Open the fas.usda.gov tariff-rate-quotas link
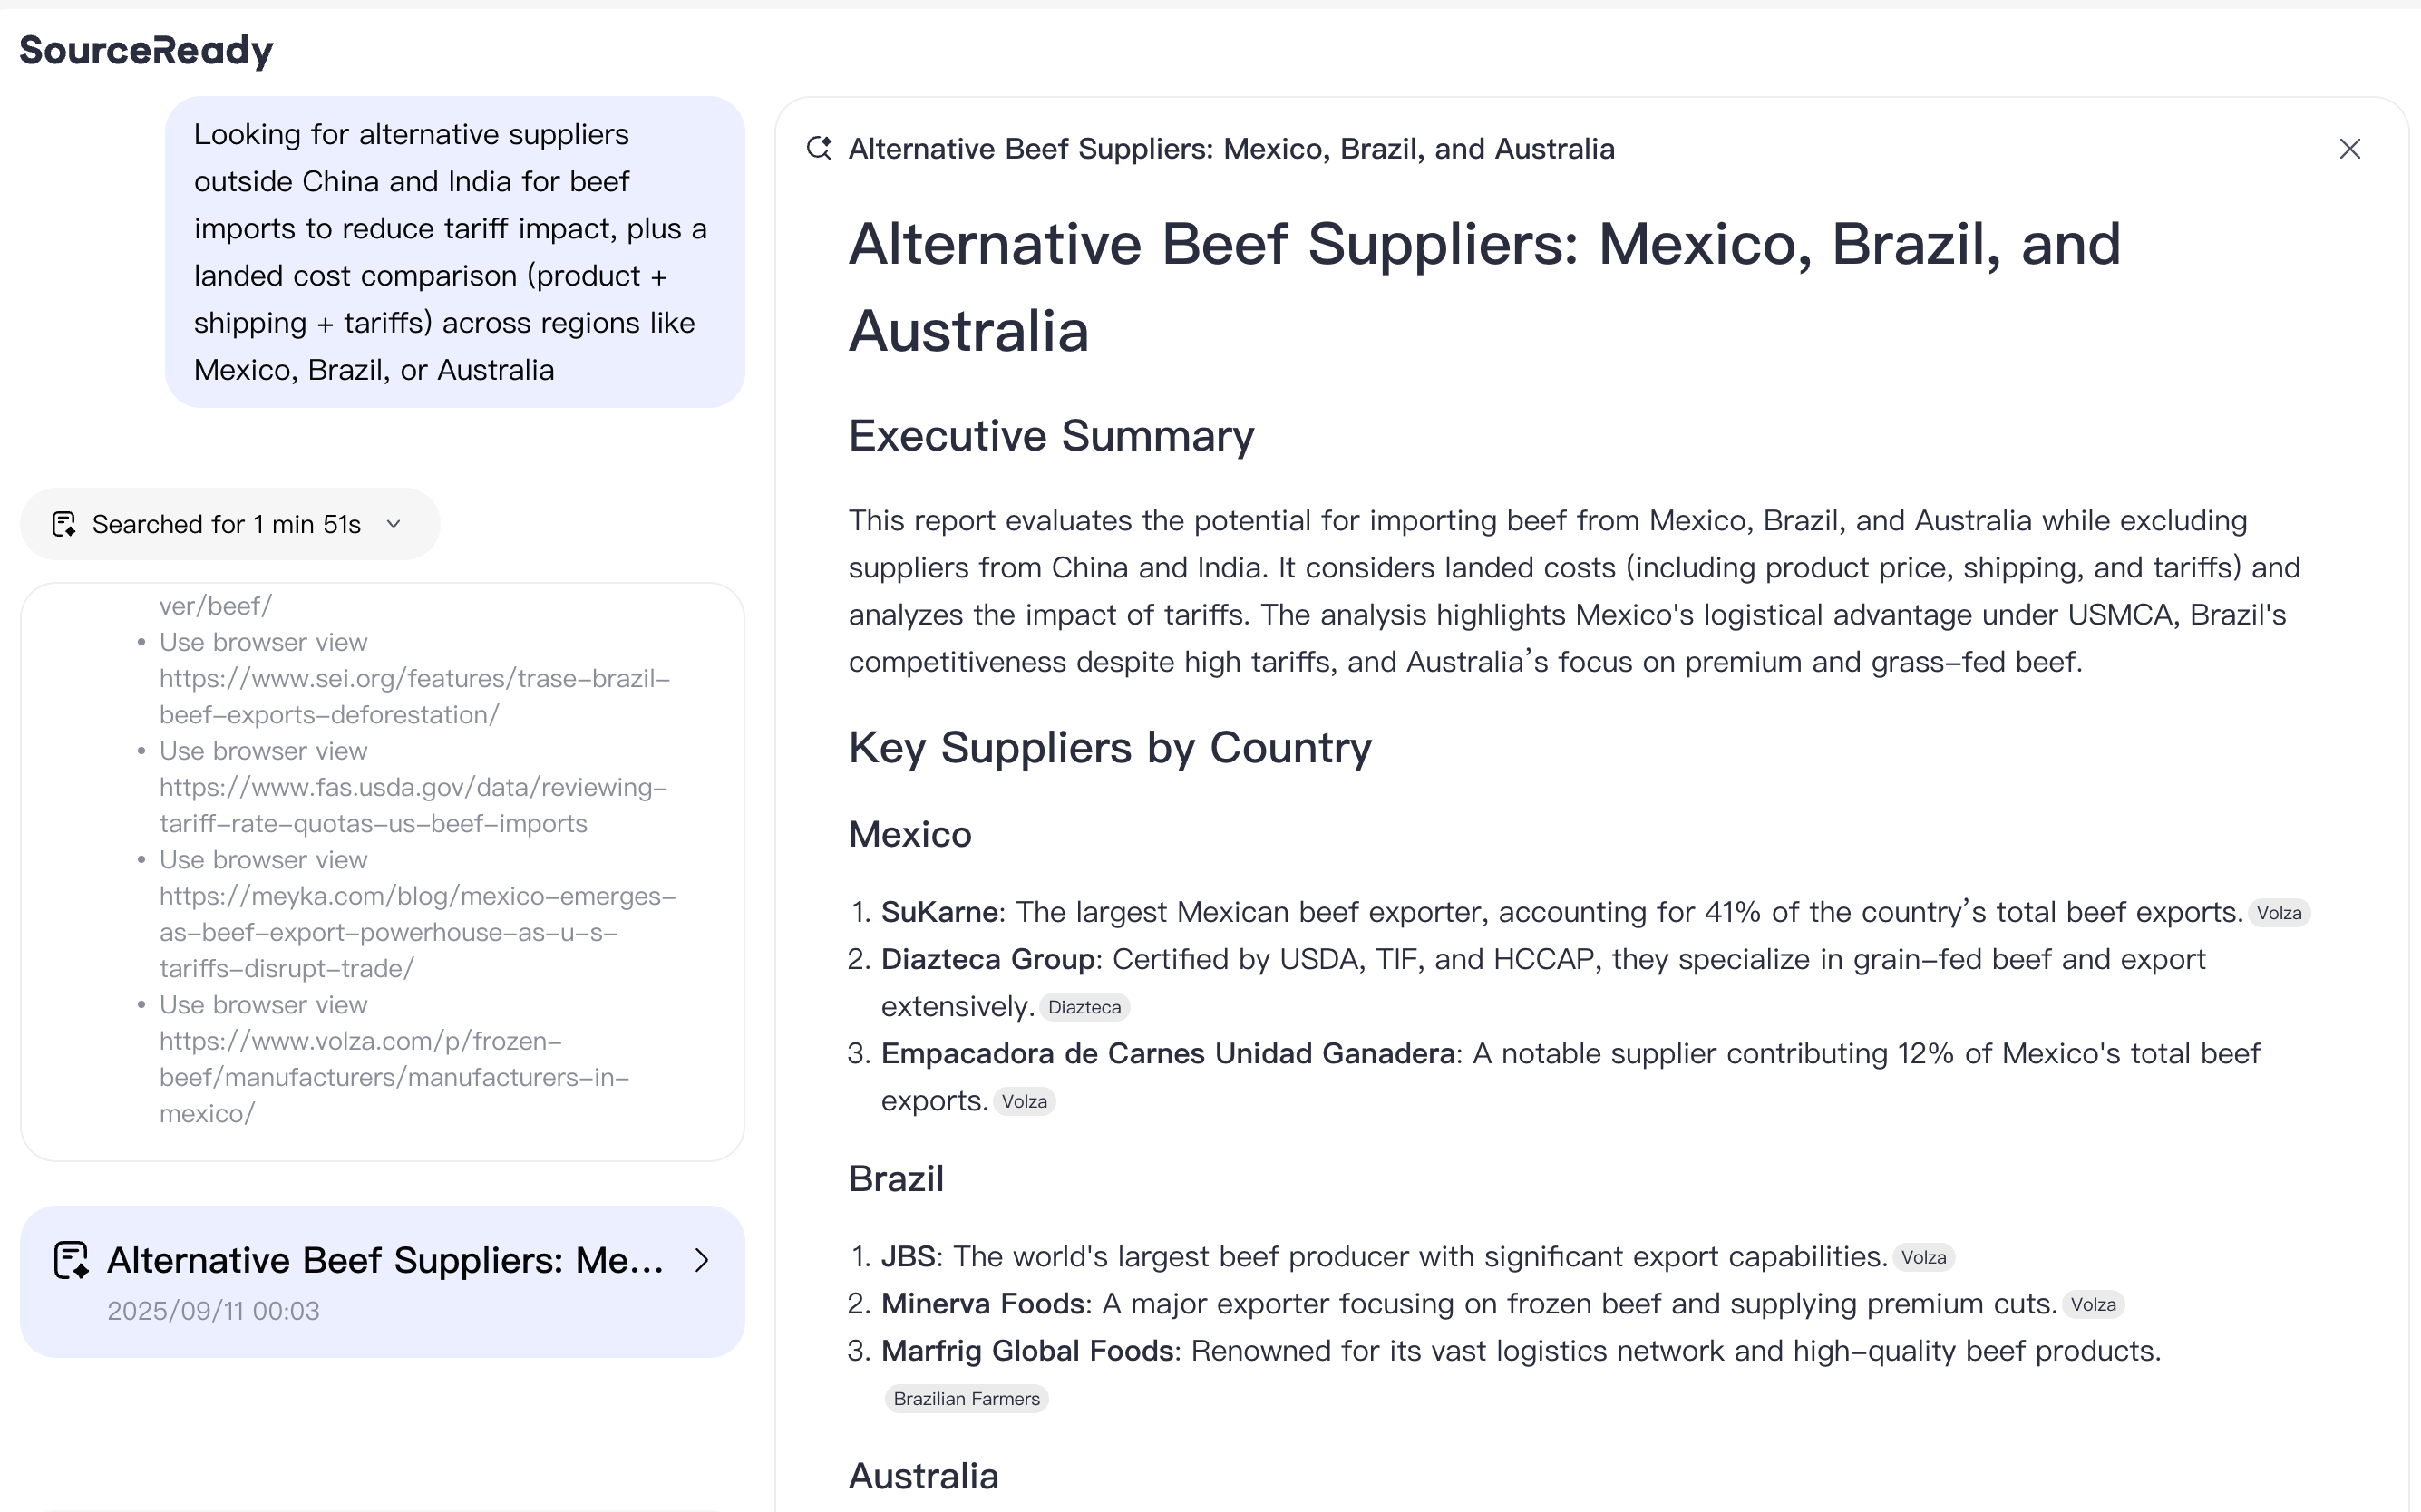 pyautogui.click(x=412, y=805)
